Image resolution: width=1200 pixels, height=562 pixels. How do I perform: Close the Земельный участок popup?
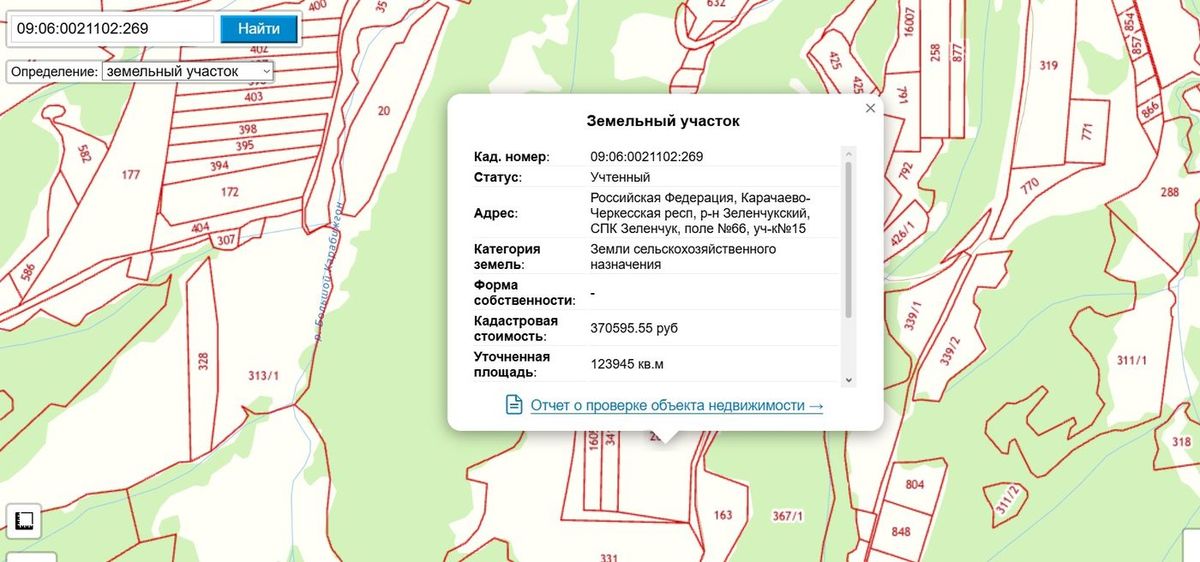click(x=870, y=108)
